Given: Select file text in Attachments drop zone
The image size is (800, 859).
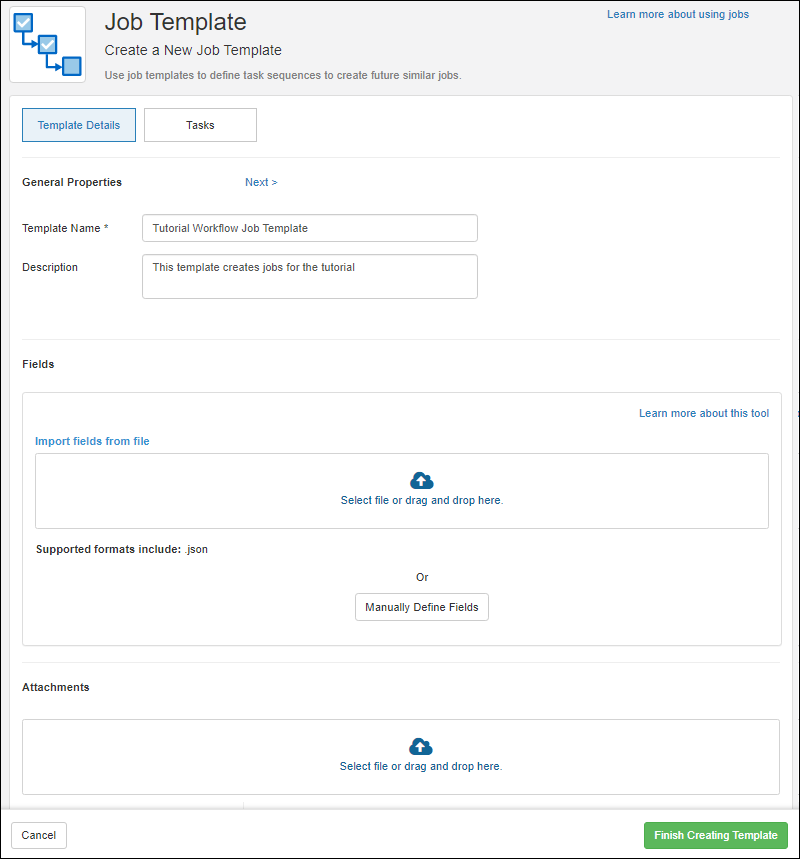Looking at the screenshot, I should tap(420, 766).
